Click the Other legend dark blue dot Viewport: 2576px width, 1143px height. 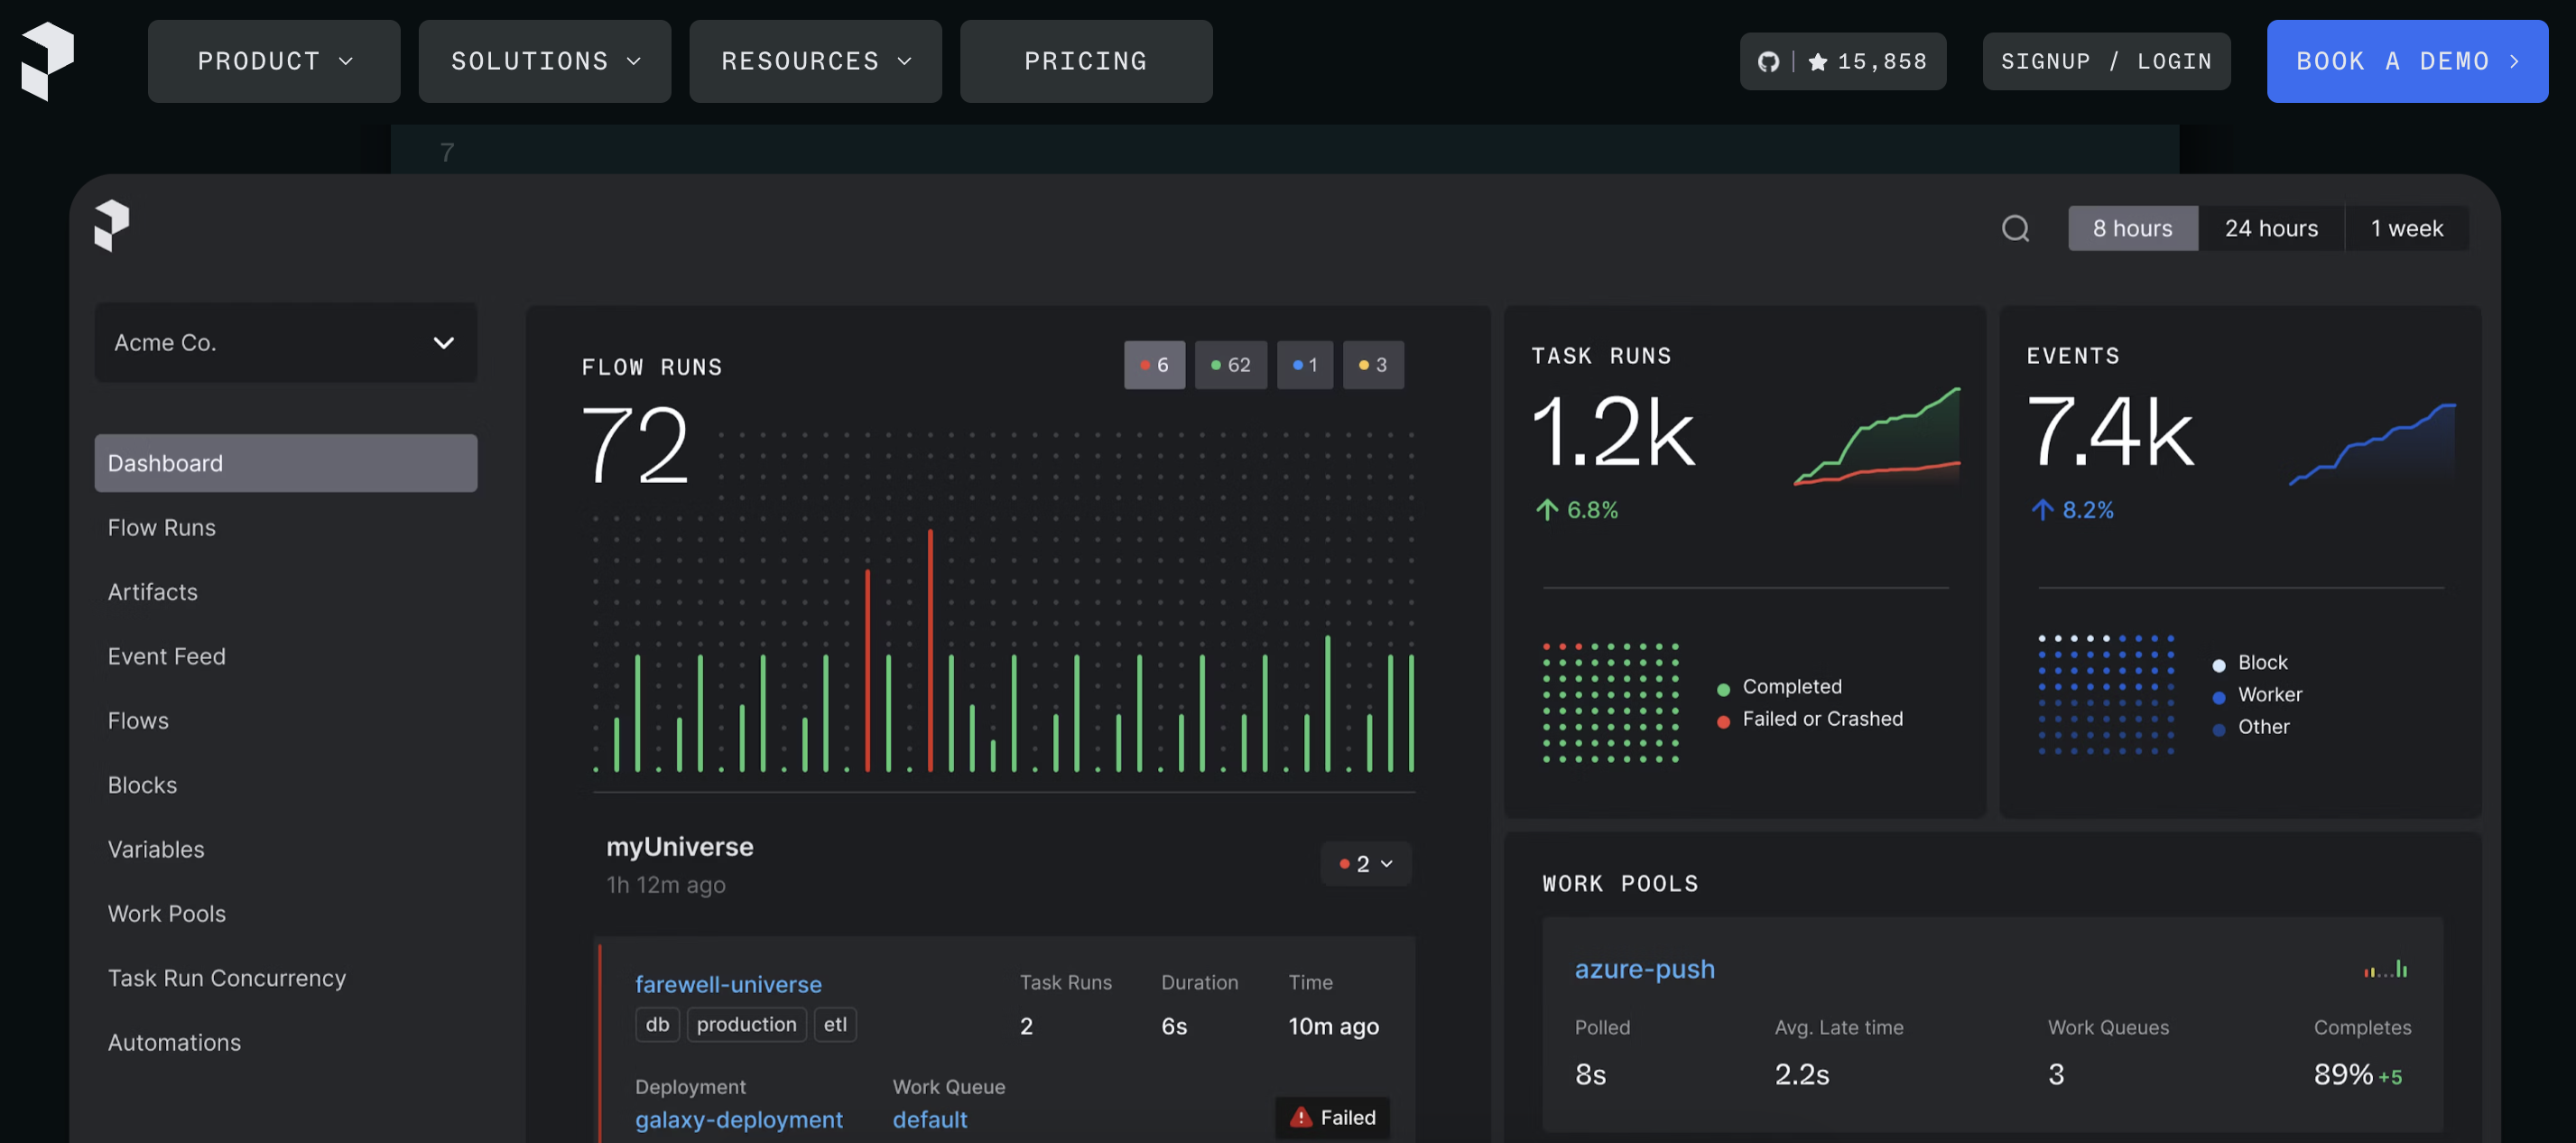tap(2218, 730)
